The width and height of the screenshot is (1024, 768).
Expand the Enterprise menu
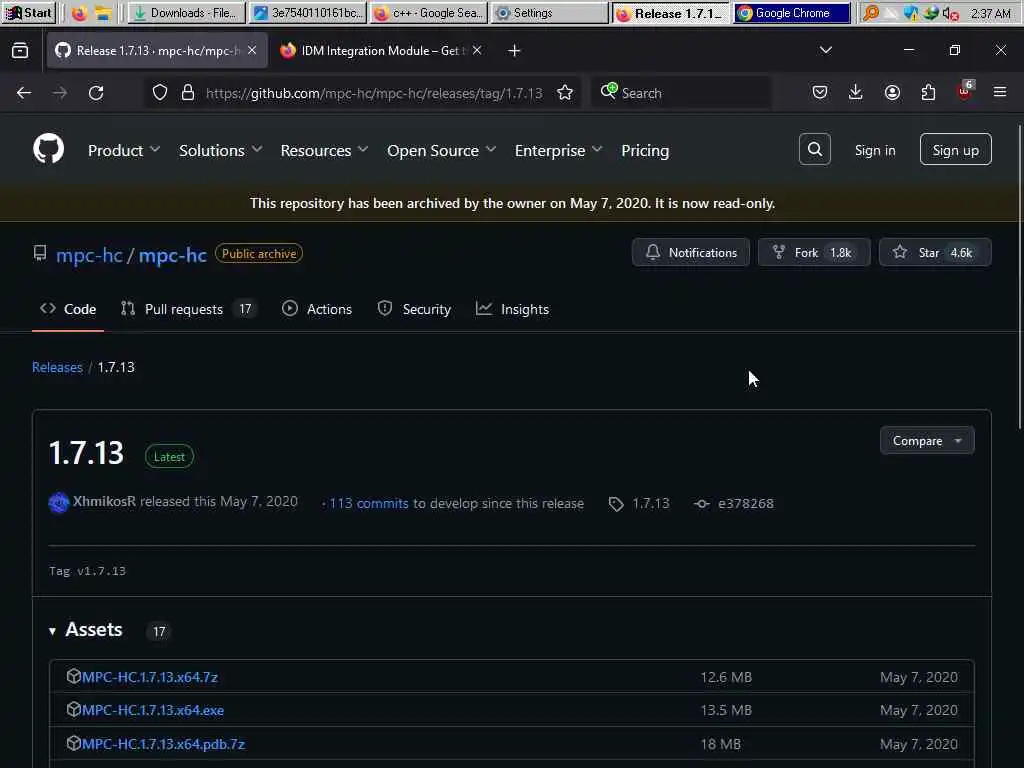click(x=558, y=150)
